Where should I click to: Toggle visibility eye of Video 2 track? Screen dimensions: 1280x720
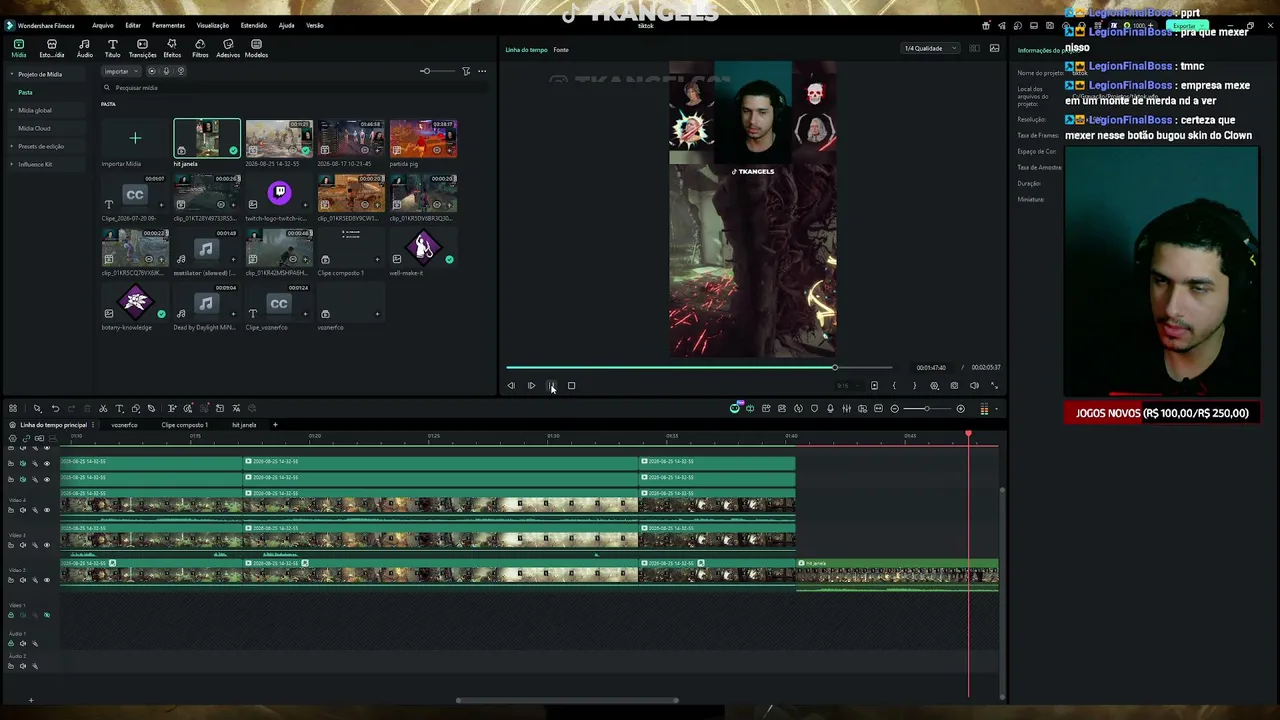pos(46,580)
